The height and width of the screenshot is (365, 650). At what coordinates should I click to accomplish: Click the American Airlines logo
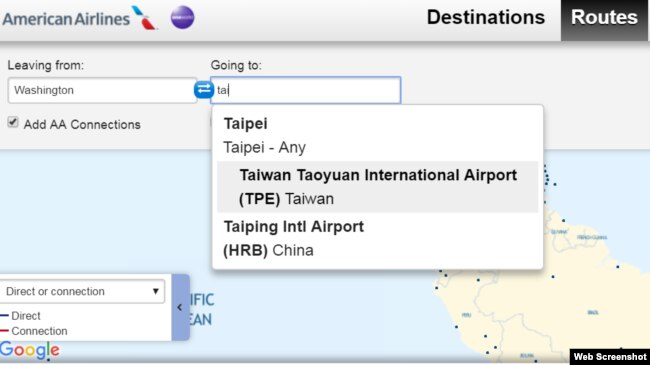tap(79, 18)
